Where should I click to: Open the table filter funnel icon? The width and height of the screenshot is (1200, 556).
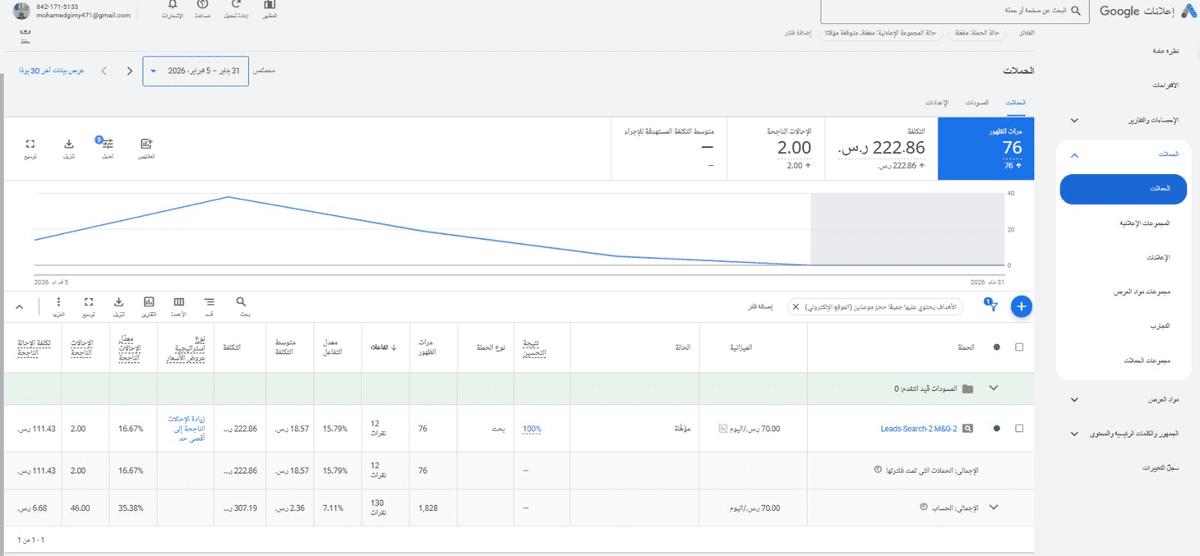992,307
